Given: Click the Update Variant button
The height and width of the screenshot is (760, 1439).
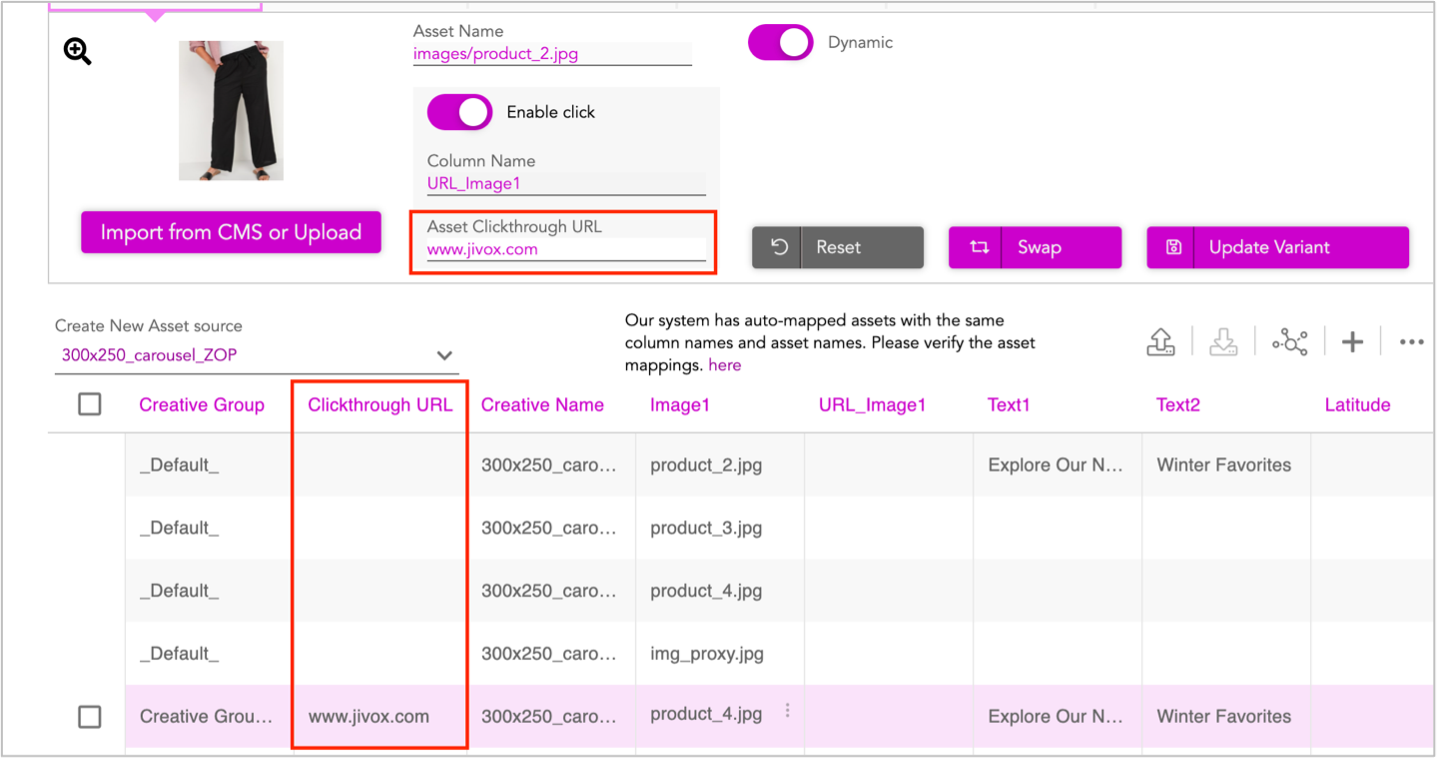Looking at the screenshot, I should click(x=1277, y=247).
